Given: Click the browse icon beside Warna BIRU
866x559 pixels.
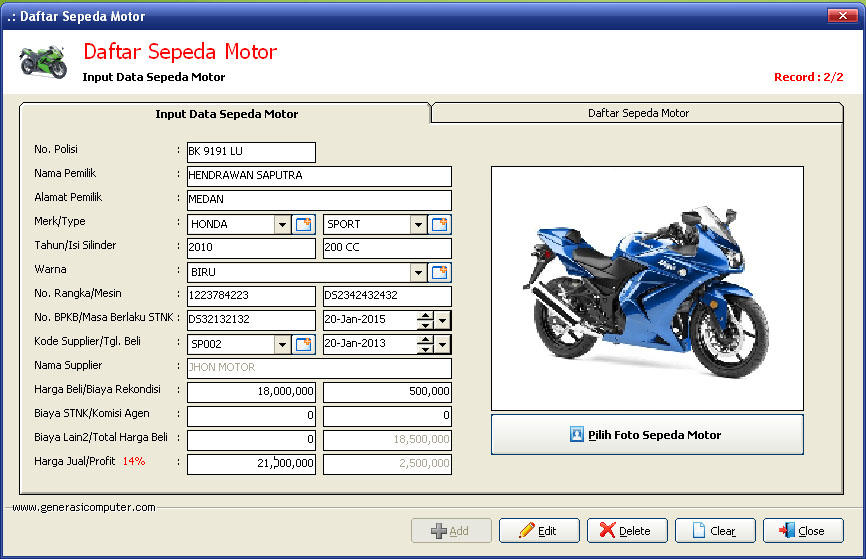Looking at the screenshot, I should 440,272.
